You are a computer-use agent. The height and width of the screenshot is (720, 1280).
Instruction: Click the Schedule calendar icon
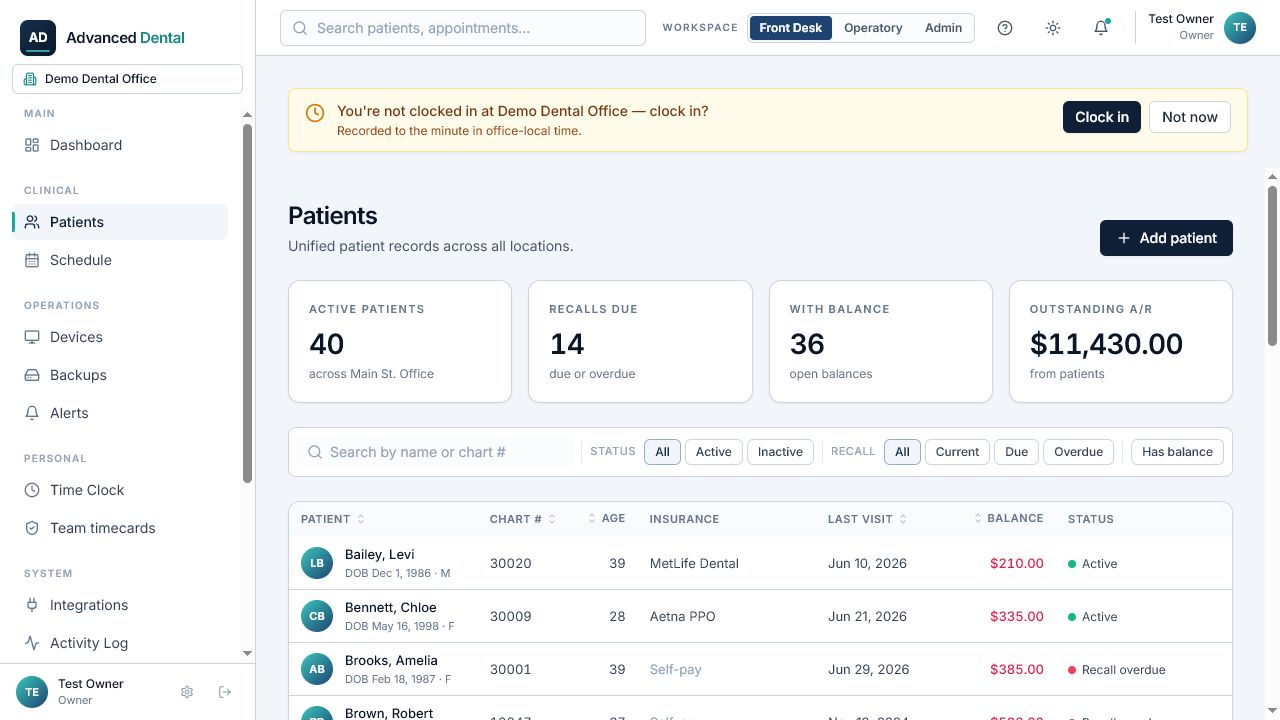point(32,260)
